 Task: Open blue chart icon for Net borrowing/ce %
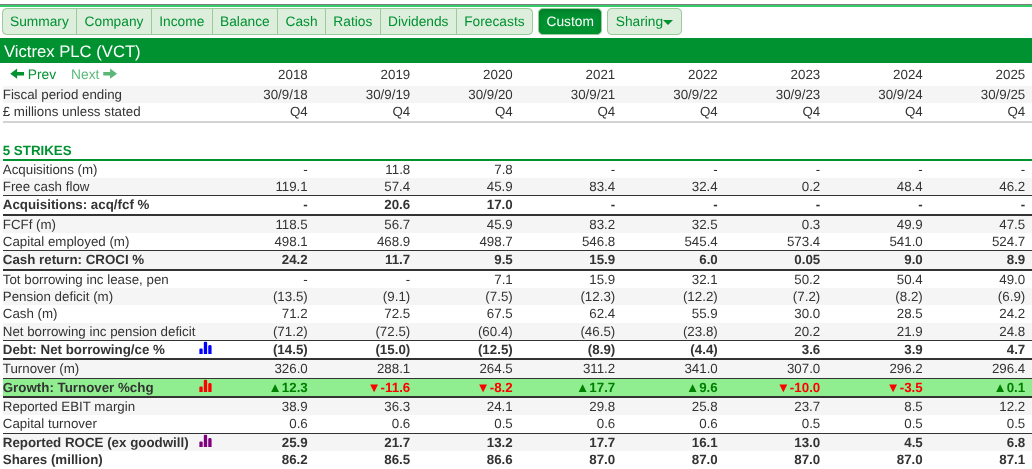pyautogui.click(x=205, y=349)
